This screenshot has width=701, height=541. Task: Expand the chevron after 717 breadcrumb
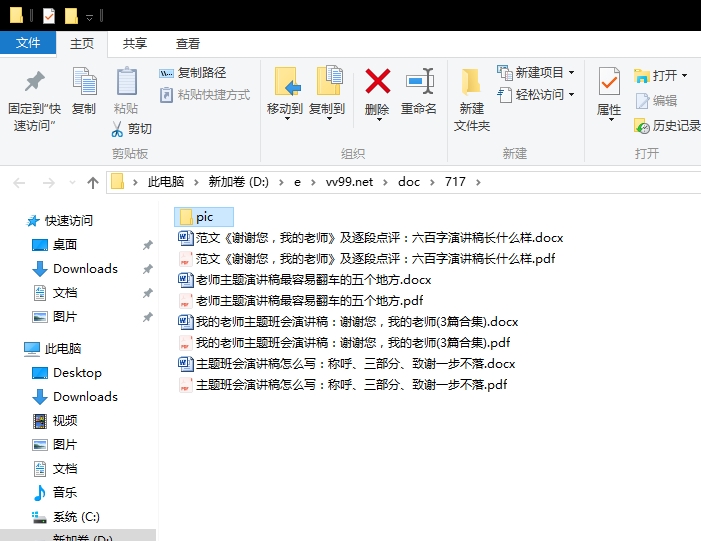point(478,182)
